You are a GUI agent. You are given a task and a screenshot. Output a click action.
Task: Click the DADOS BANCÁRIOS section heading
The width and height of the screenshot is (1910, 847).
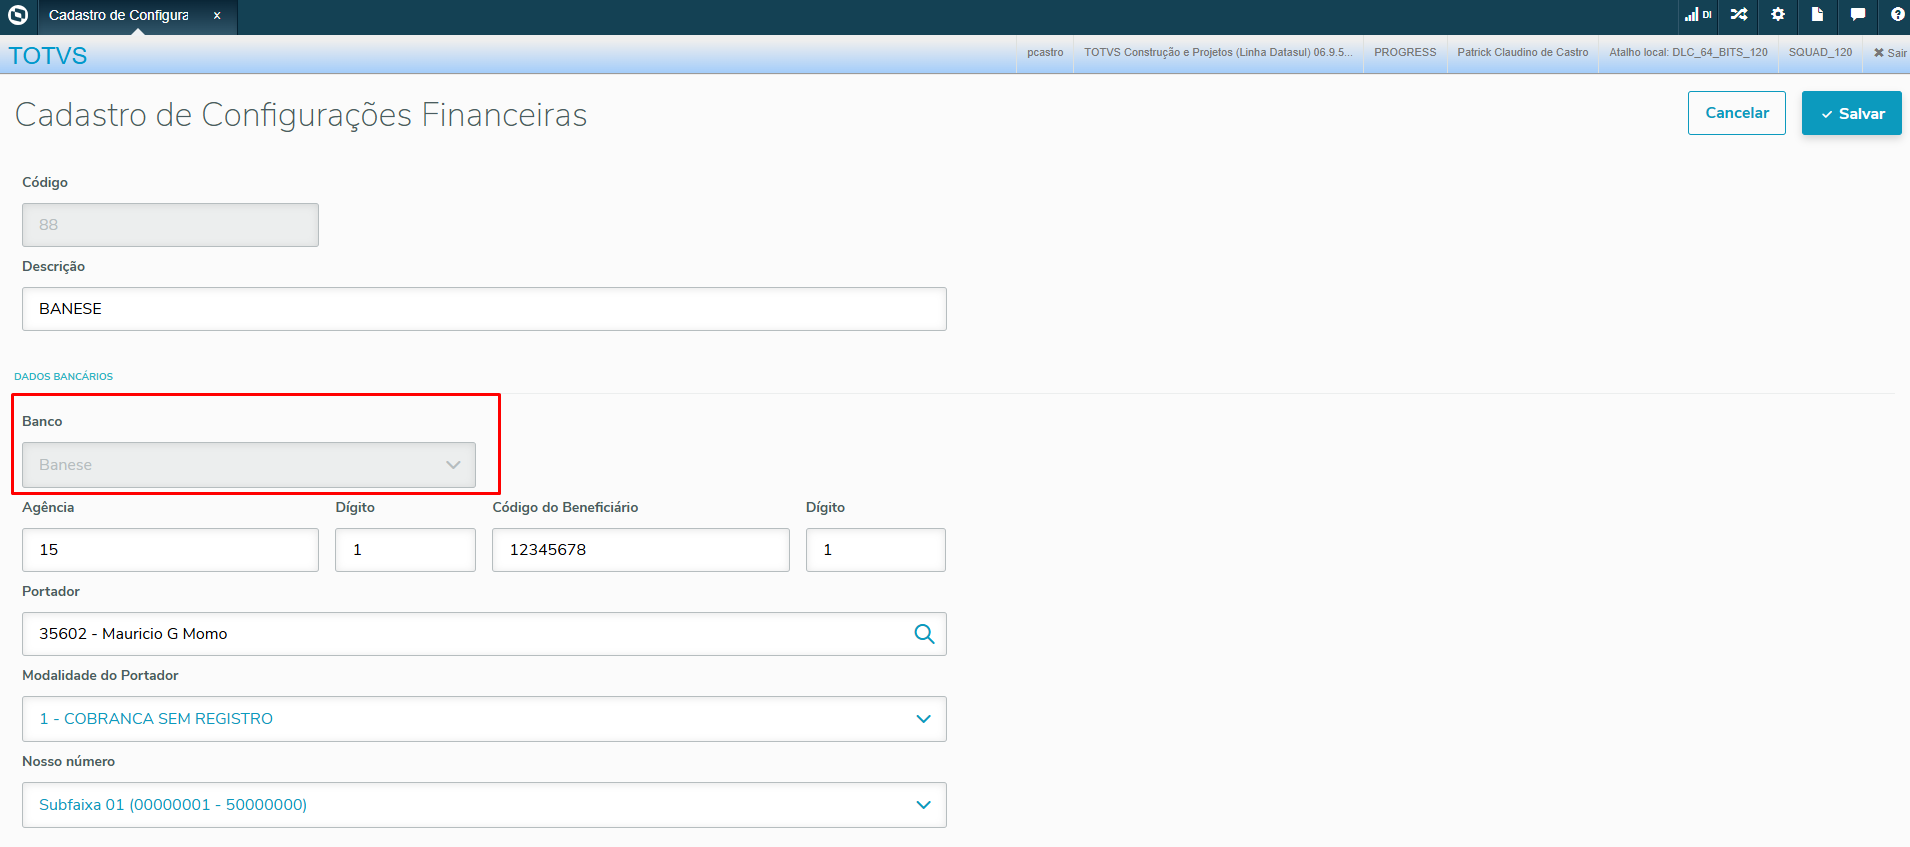click(x=64, y=377)
